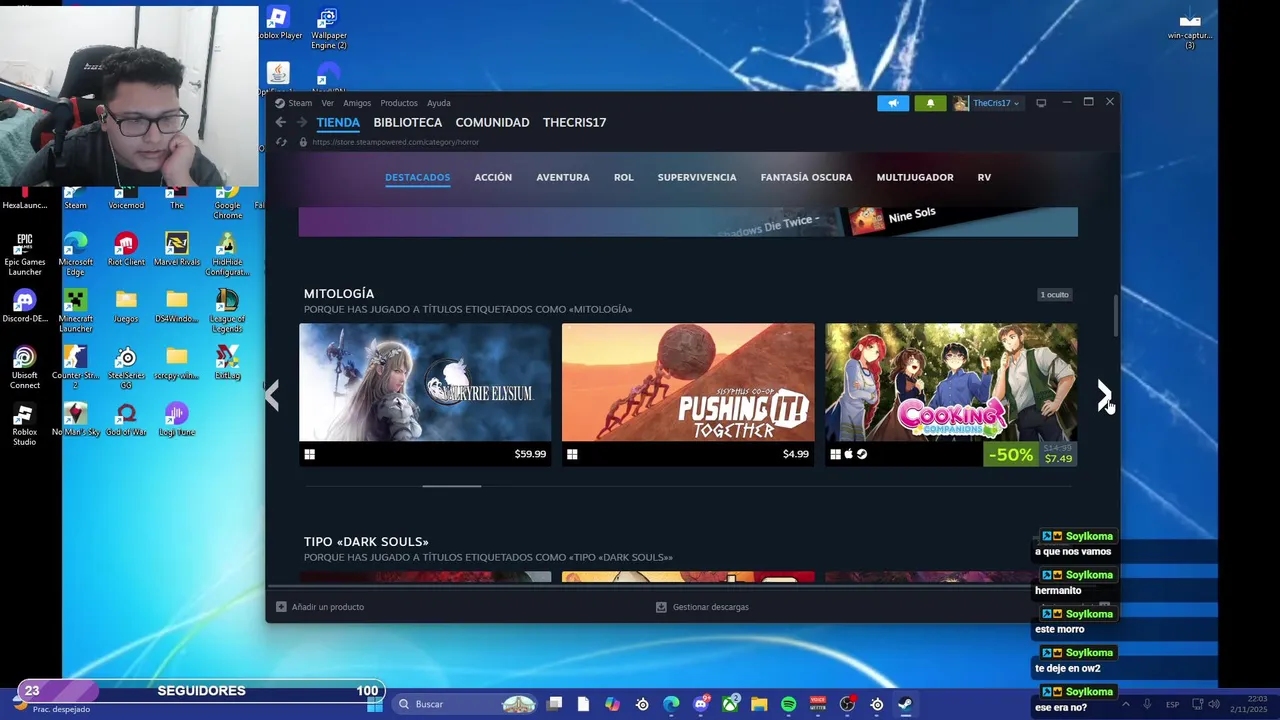
Task: Open the Ver menu
Action: 327,103
